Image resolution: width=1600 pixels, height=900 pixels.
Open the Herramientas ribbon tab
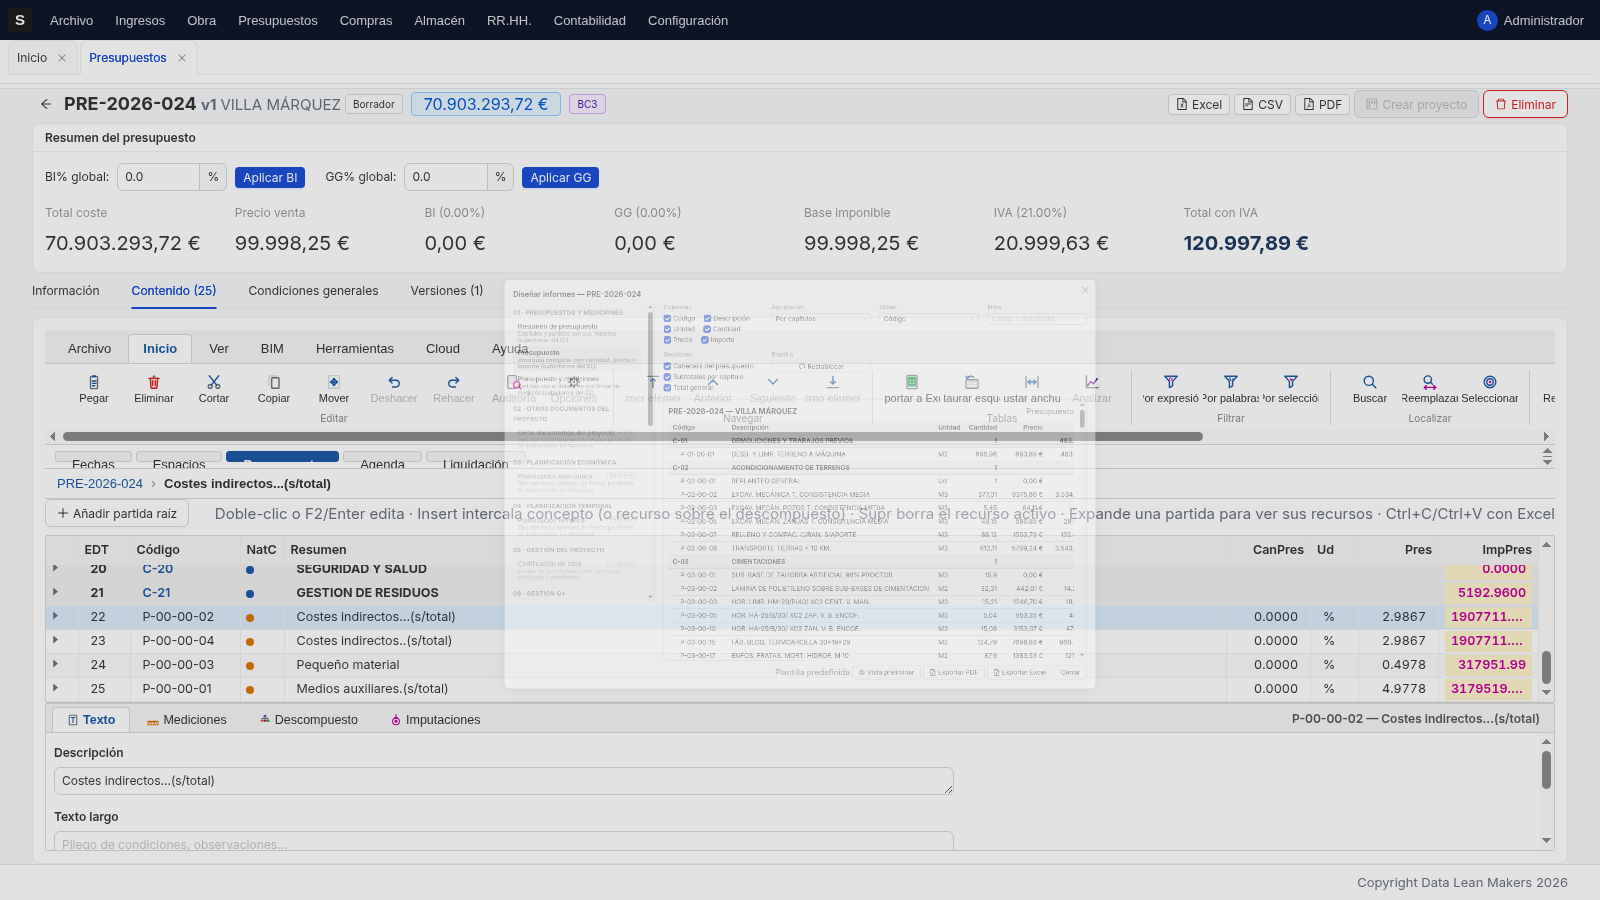355,349
